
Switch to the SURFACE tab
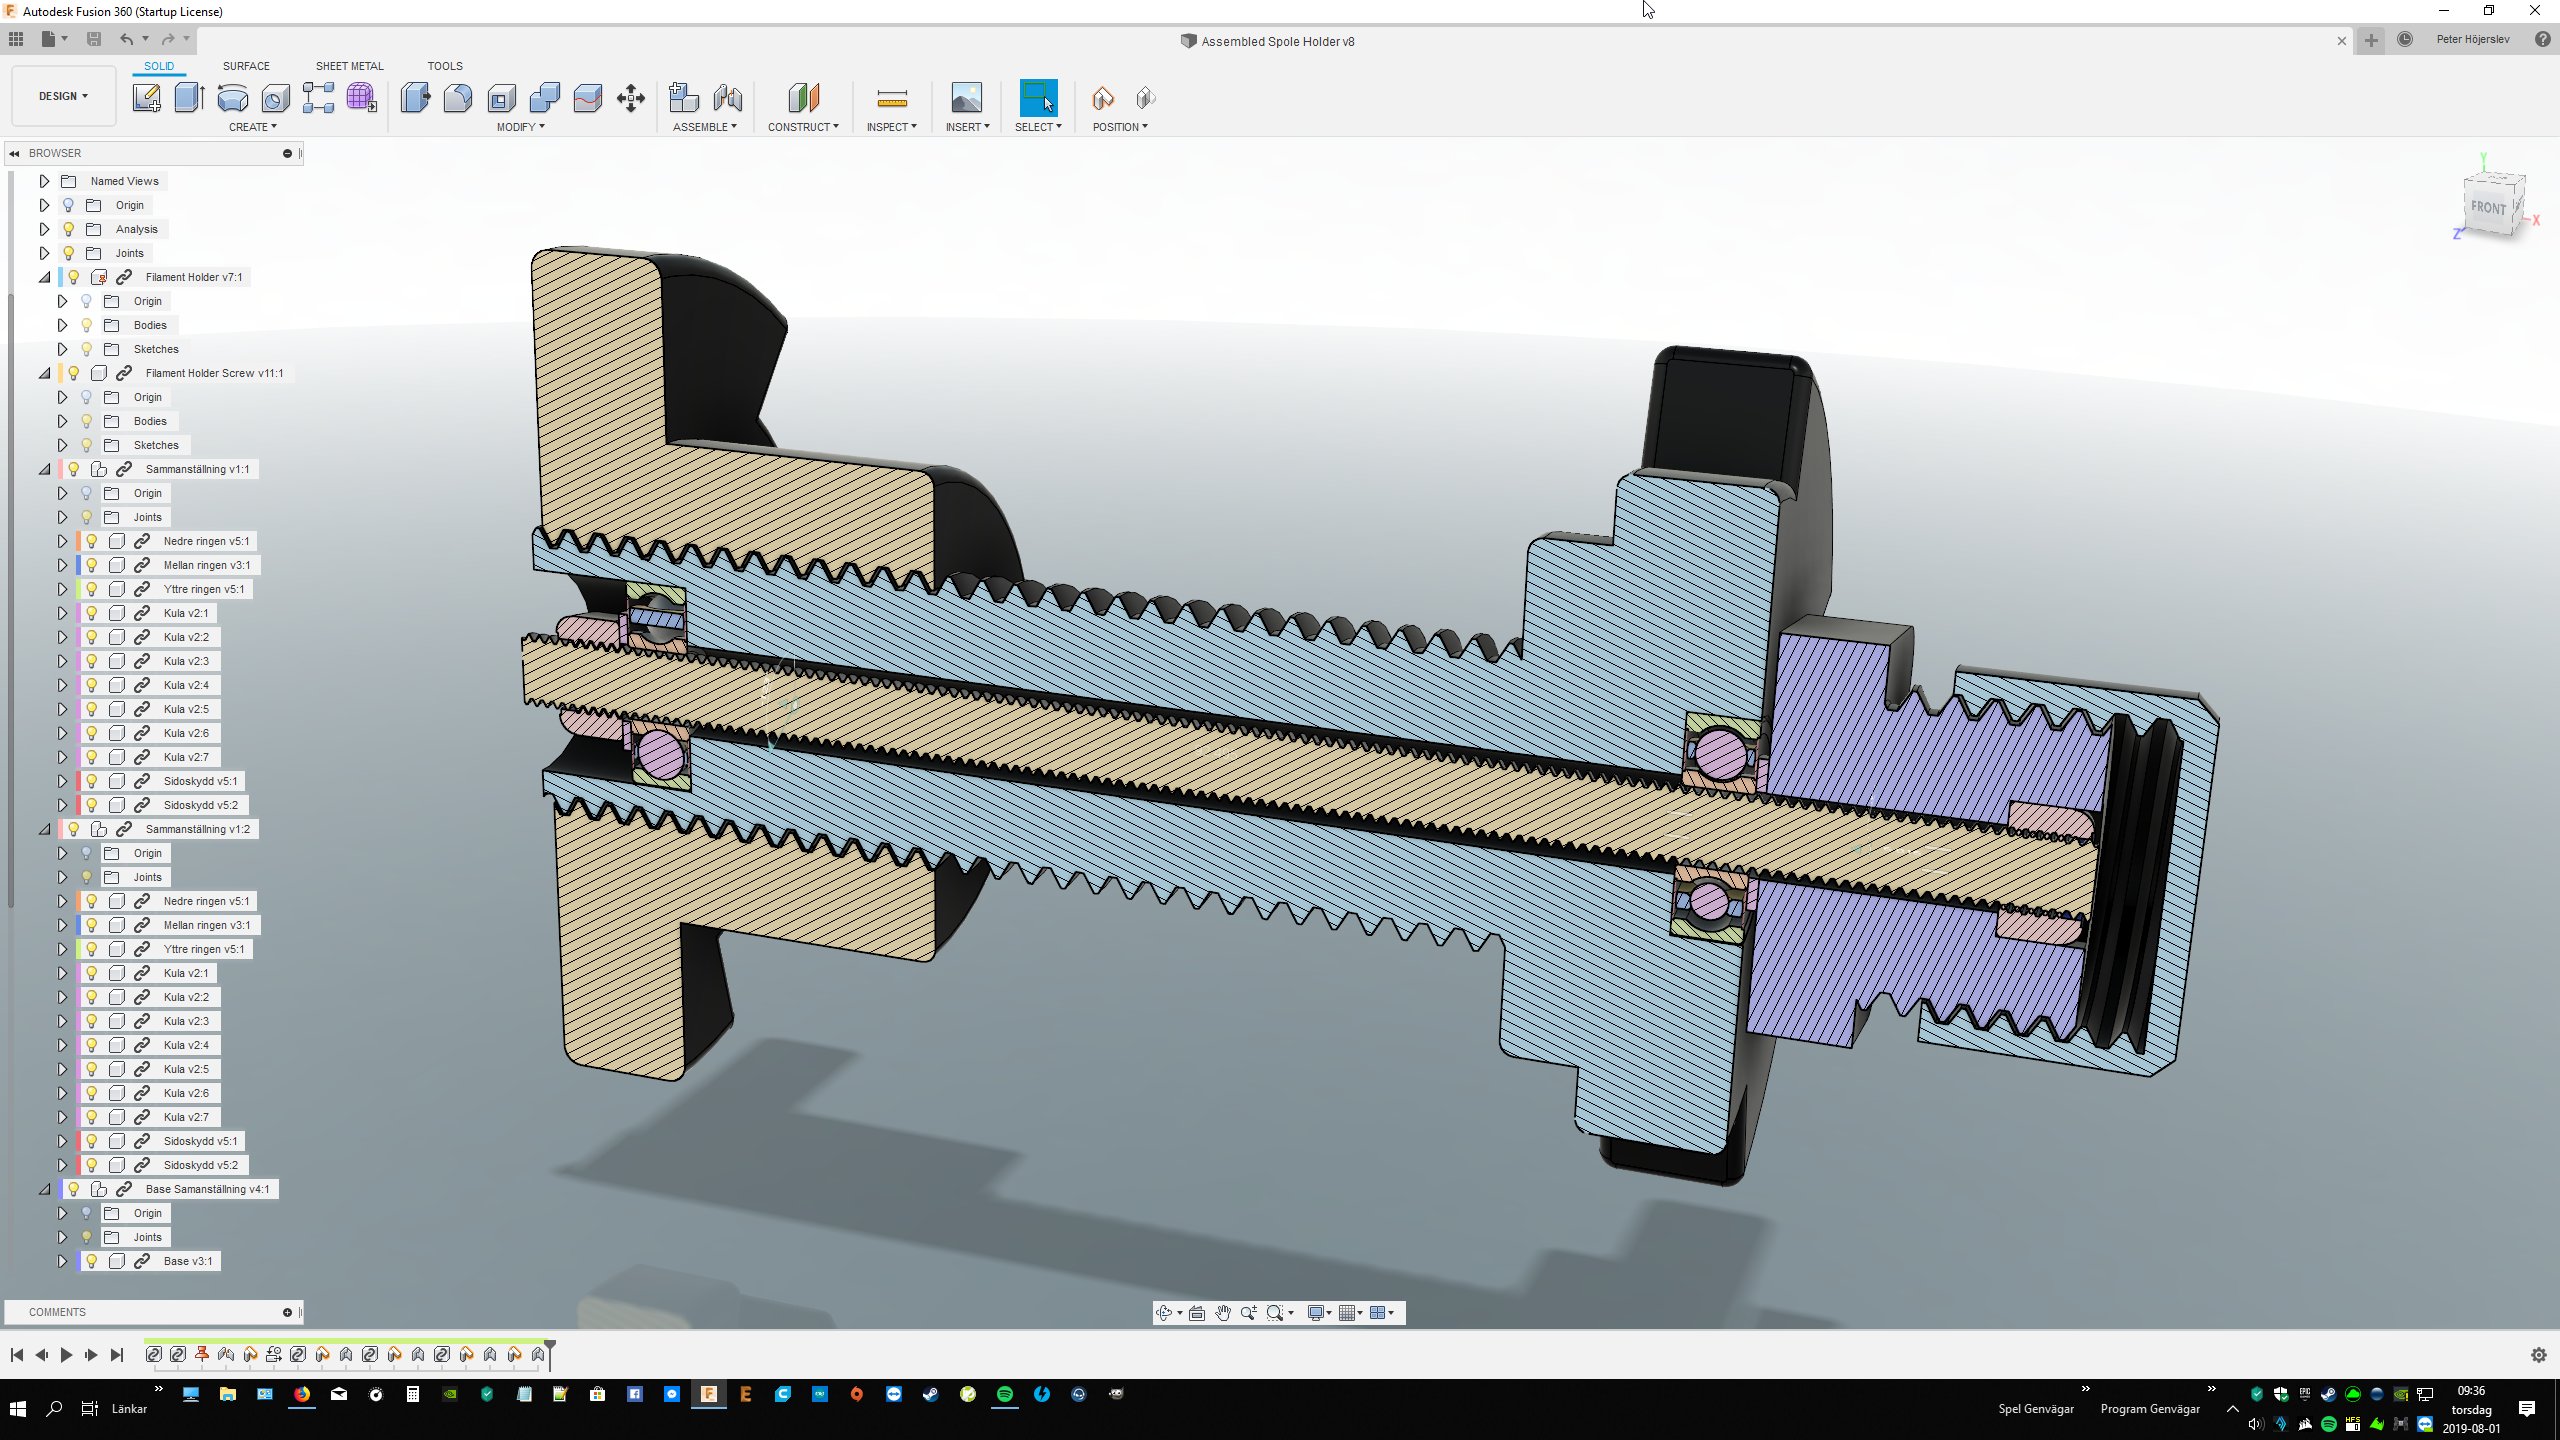coord(246,66)
